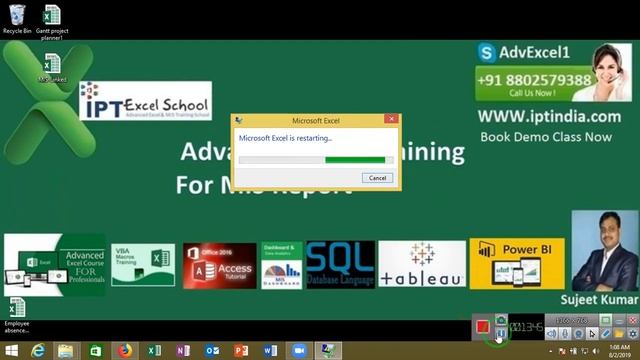Open File Explorer from the taskbar
Screen dimensions: 640x360
(x=66, y=351)
